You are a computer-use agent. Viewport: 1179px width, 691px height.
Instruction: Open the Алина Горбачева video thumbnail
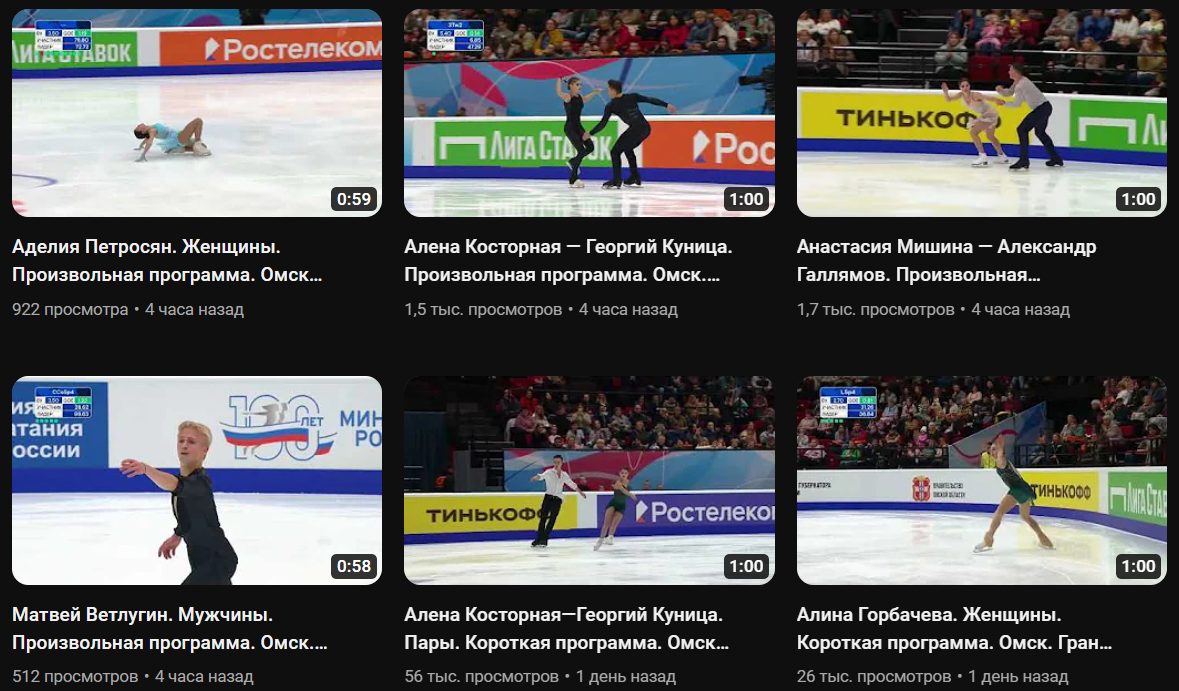[x=982, y=480]
